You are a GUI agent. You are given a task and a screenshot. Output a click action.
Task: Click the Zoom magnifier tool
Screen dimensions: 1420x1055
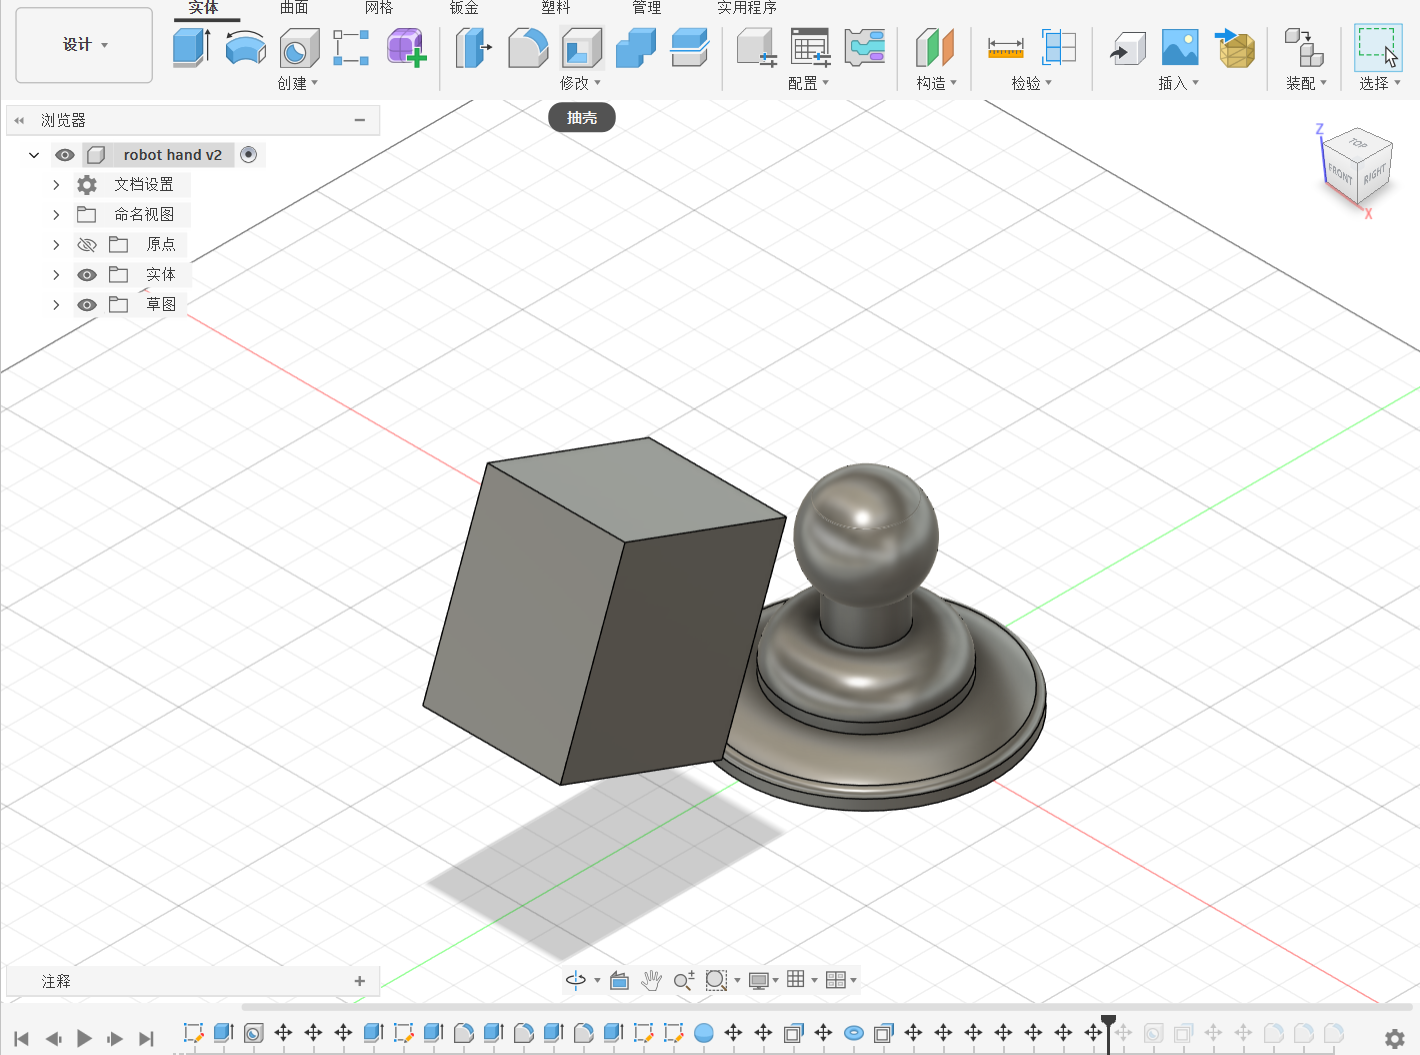pos(684,980)
